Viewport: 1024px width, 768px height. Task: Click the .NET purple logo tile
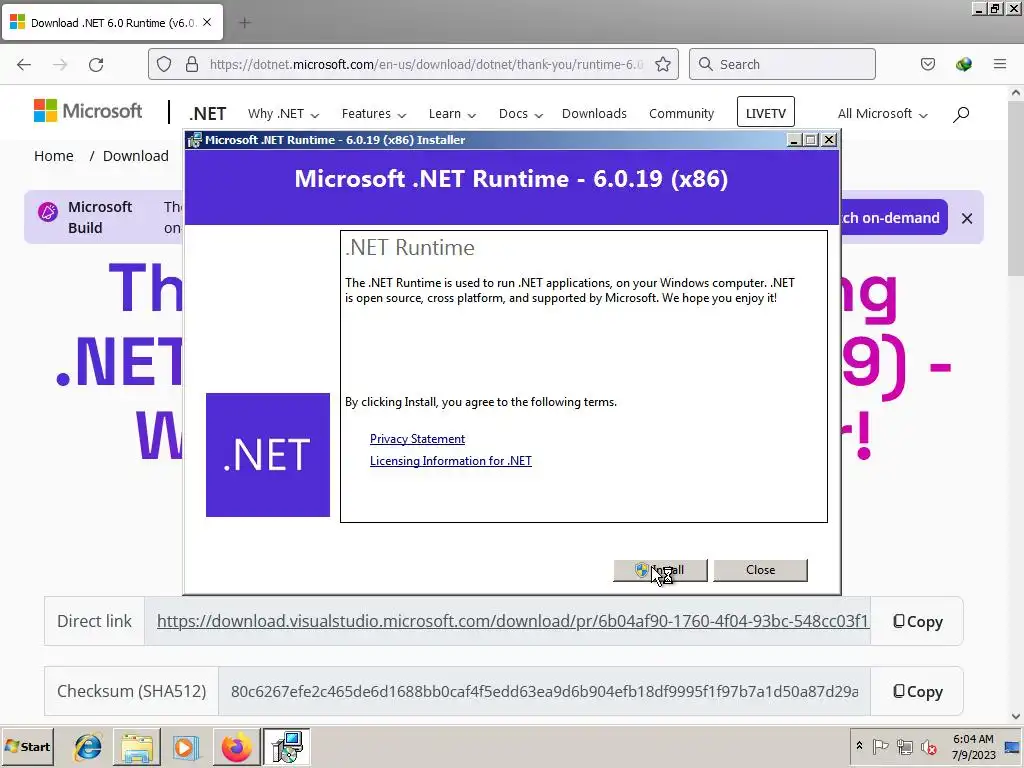tap(268, 455)
